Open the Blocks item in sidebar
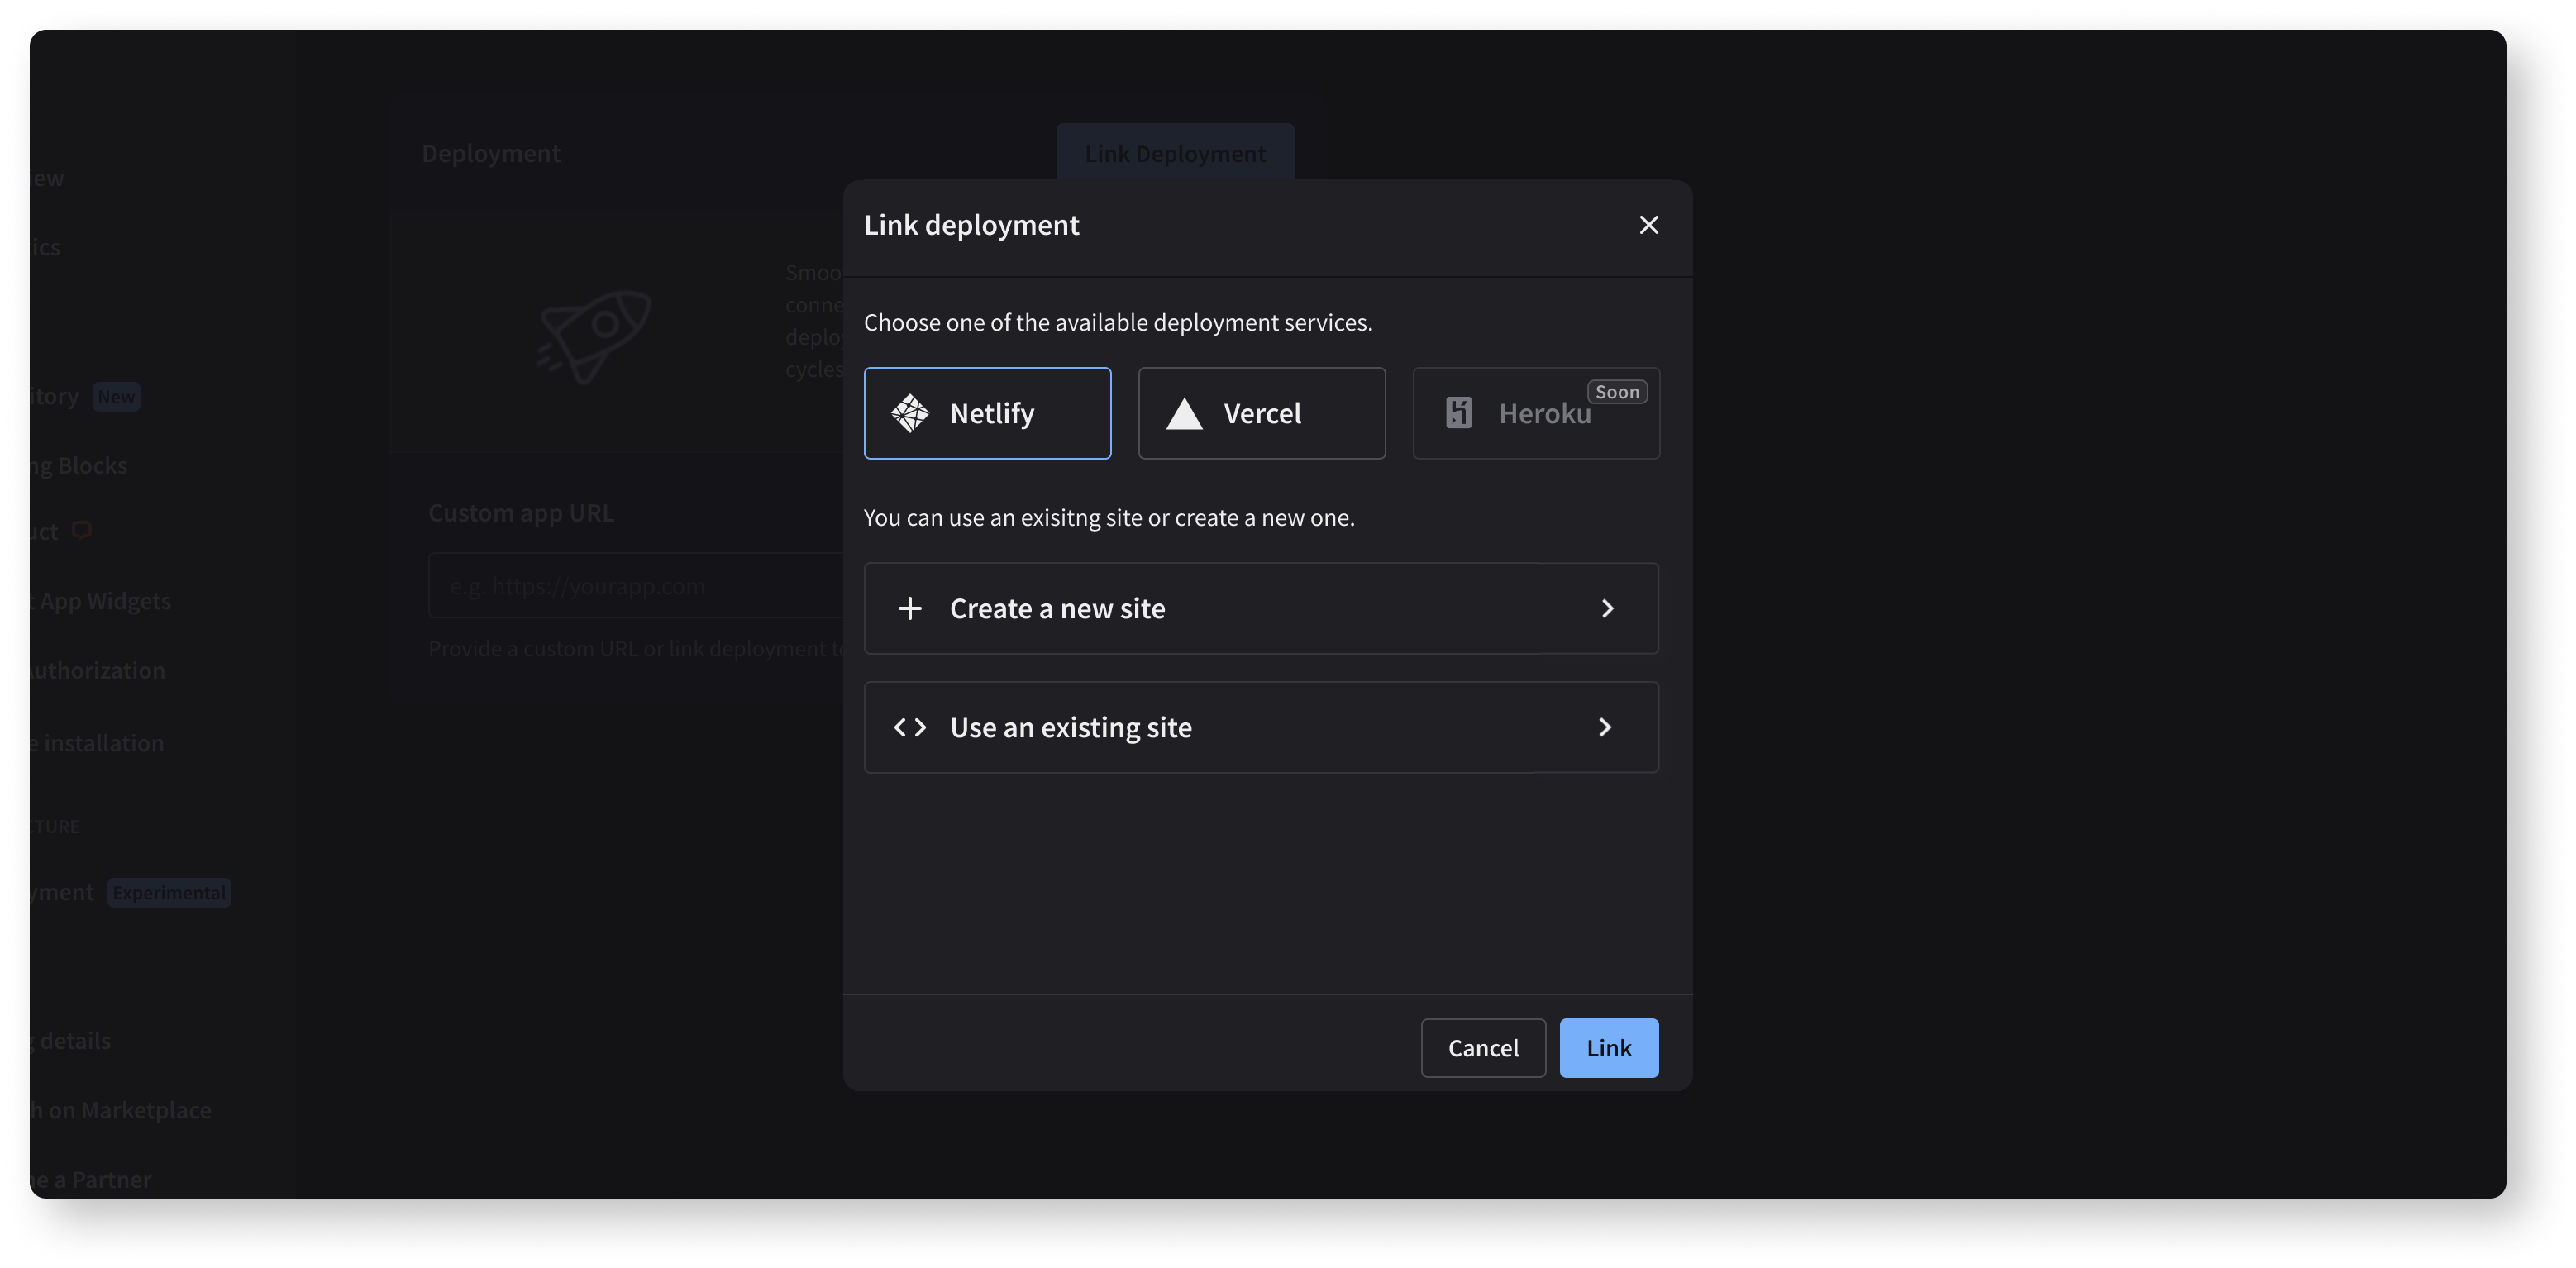The width and height of the screenshot is (2576, 1268). click(79, 465)
